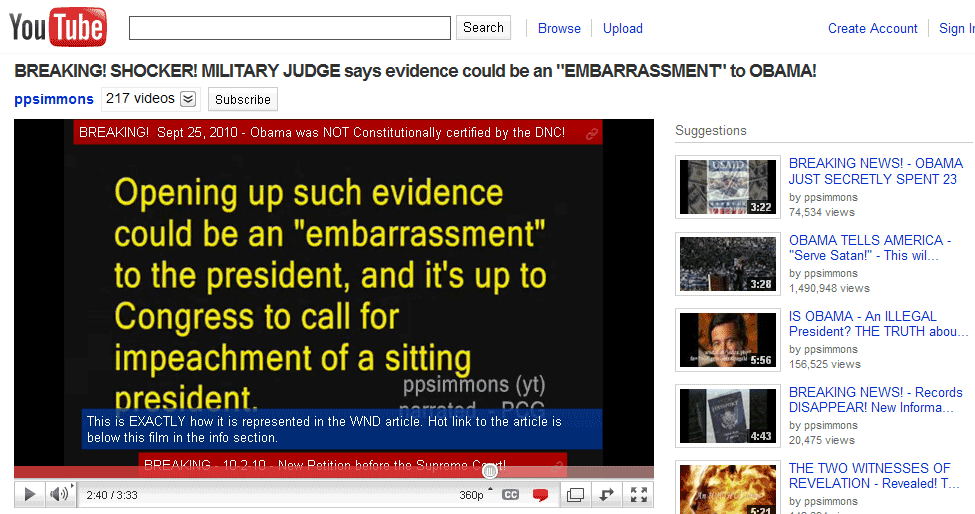Open 360p quality selector
Screen dimensions: 975x514
tap(472, 495)
